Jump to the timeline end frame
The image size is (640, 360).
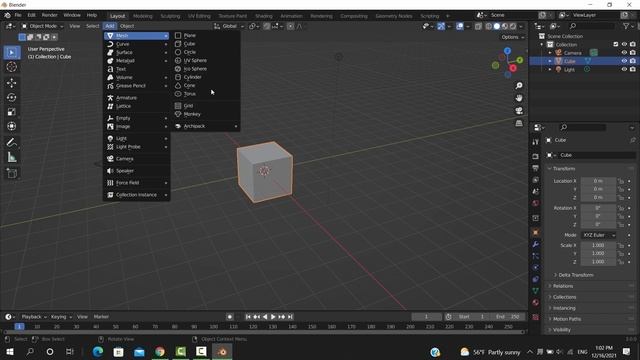[x=290, y=317]
